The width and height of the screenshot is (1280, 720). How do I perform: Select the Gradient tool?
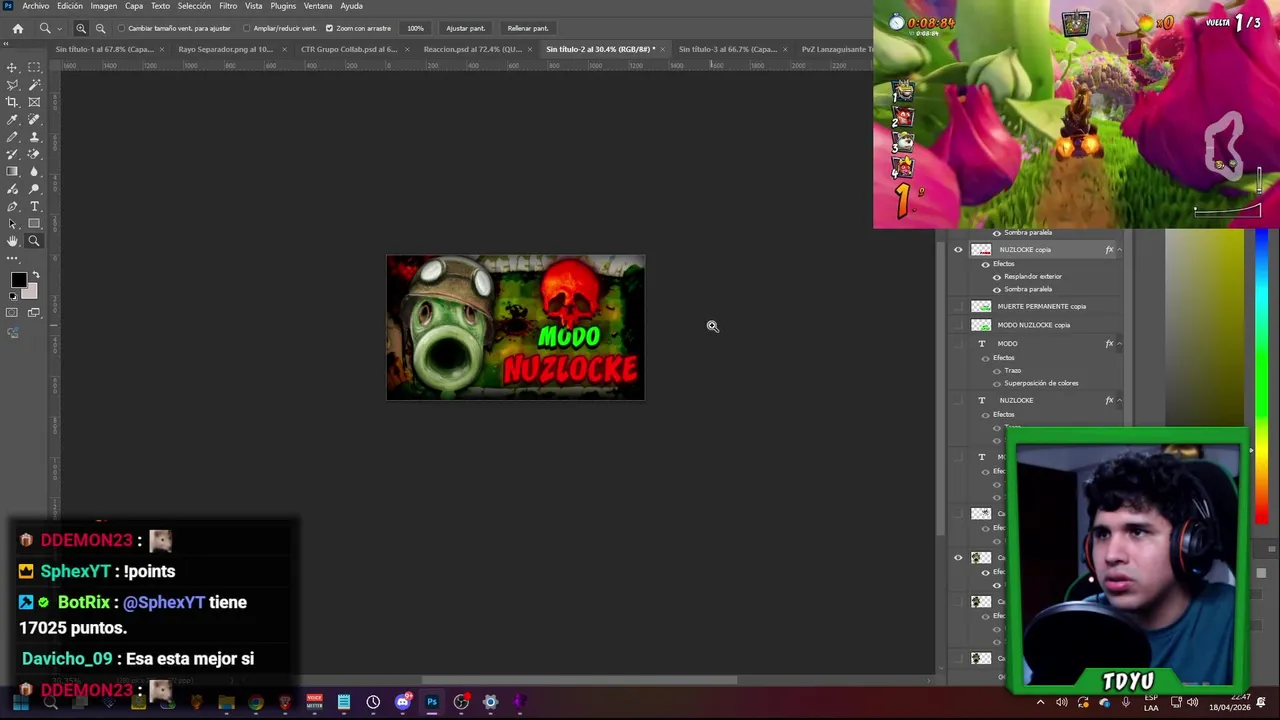pos(12,171)
